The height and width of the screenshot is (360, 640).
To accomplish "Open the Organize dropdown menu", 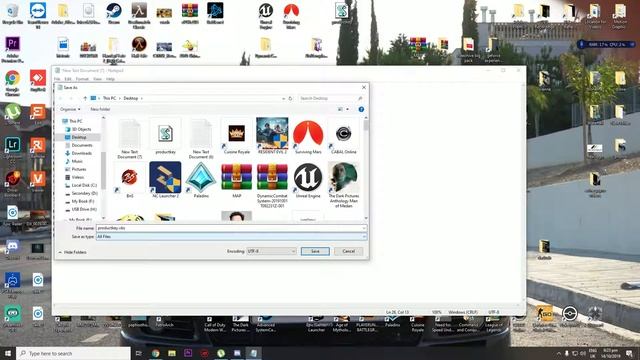I will click(x=70, y=109).
